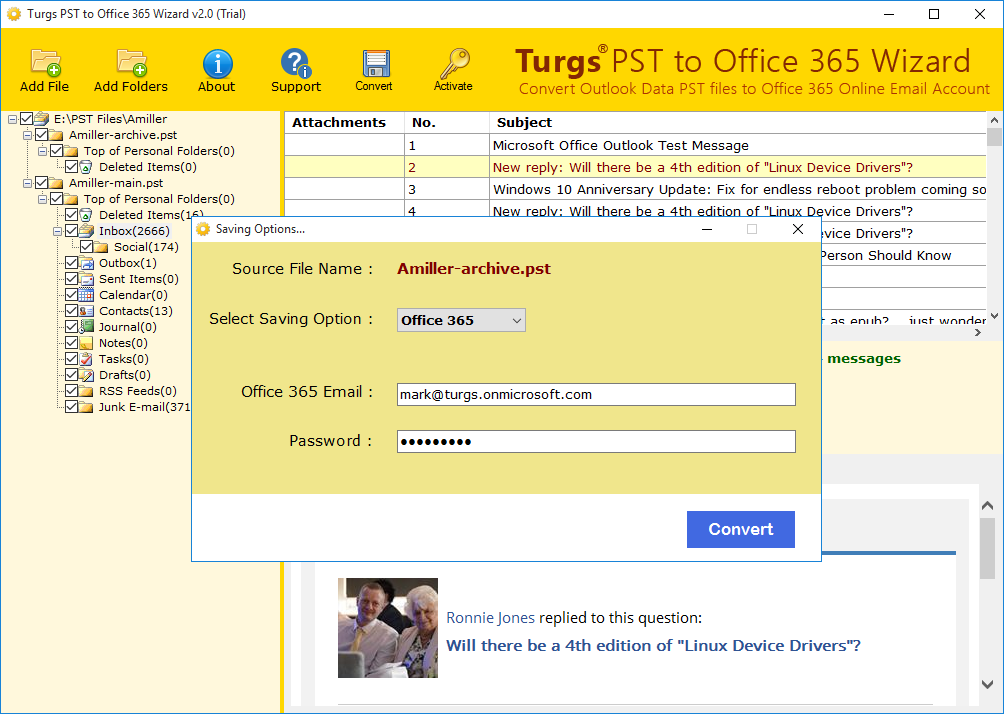Select highlighted message number 2 row
Screen dimensions: 1004x714
tap(635, 167)
